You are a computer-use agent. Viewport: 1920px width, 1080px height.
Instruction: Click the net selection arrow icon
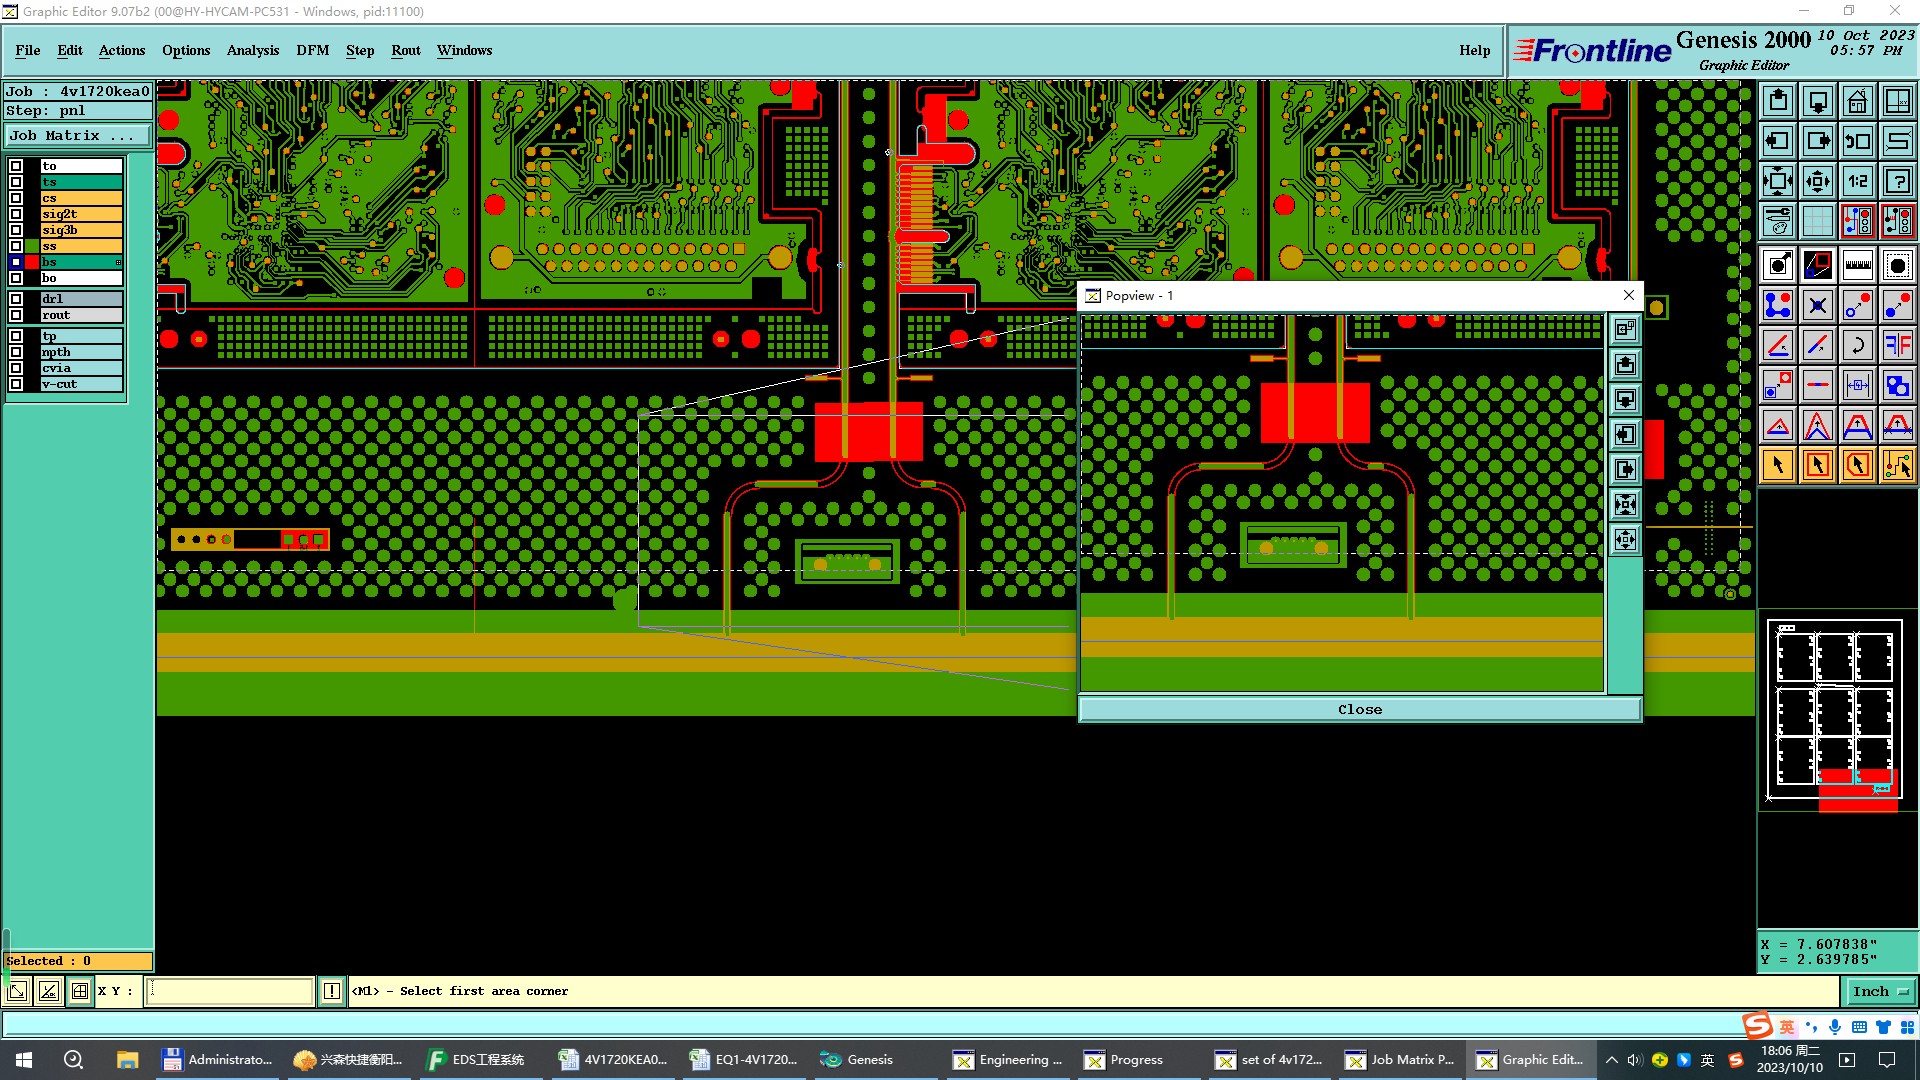(1897, 465)
